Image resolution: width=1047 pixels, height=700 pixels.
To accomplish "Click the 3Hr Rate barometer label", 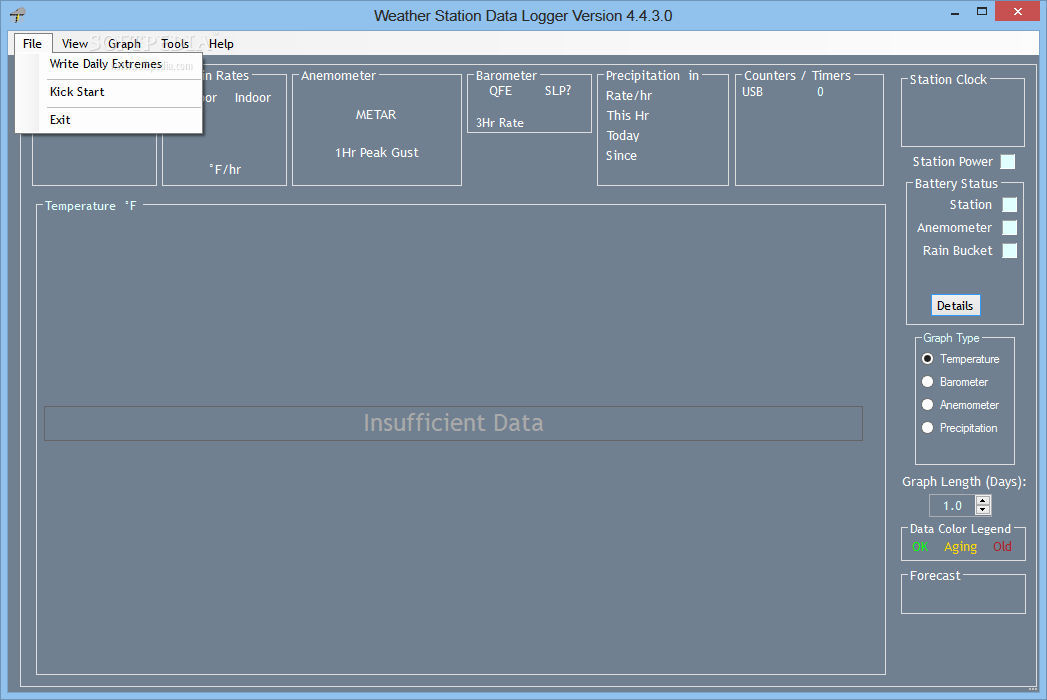I will 499,123.
